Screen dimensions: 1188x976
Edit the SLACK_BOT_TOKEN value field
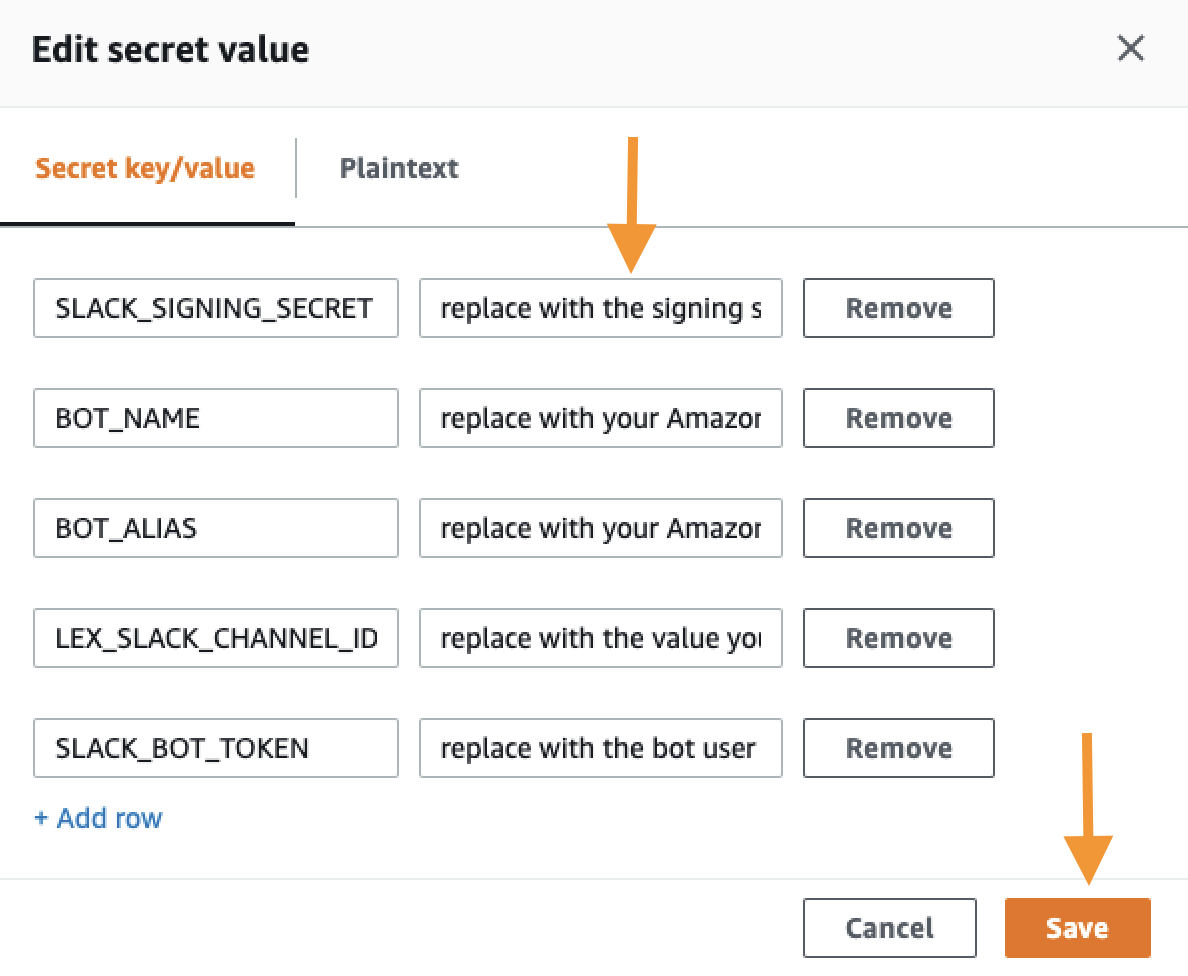point(600,748)
